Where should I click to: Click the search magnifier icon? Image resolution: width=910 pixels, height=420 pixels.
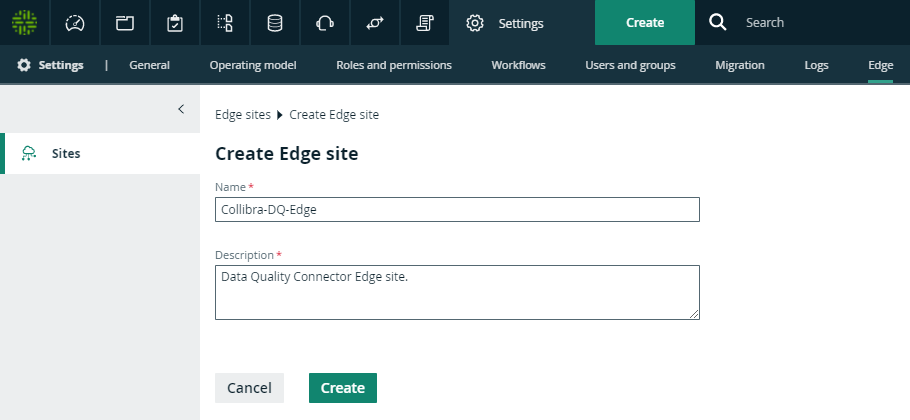718,22
